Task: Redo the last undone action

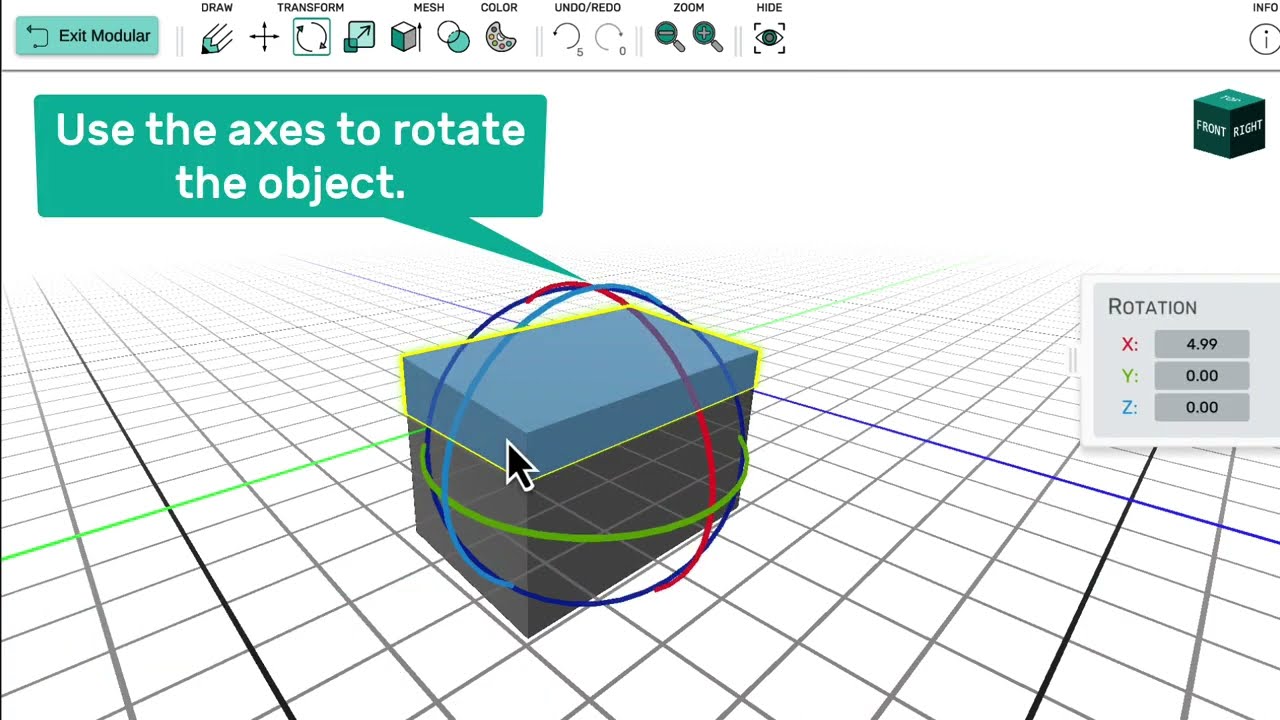Action: [x=609, y=39]
